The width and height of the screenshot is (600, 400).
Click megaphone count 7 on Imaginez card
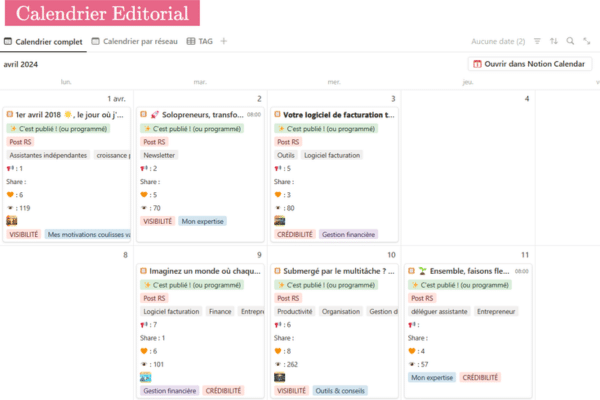(x=148, y=325)
